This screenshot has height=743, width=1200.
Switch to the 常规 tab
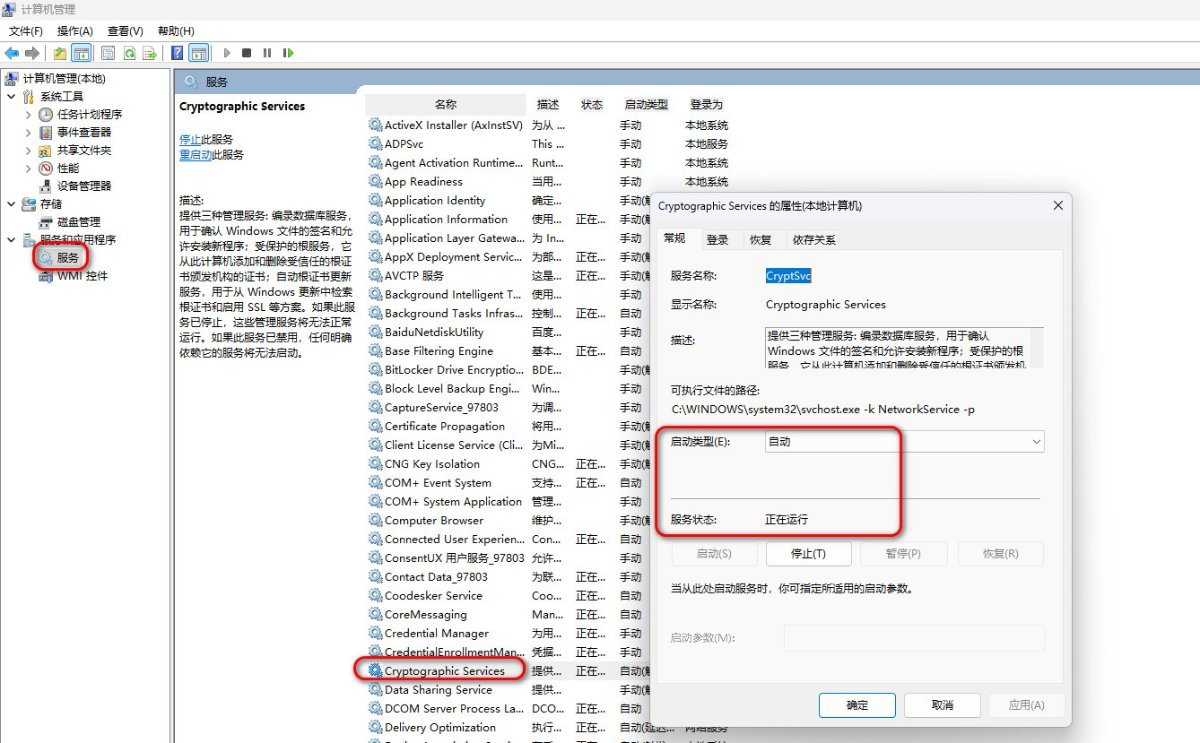675,238
